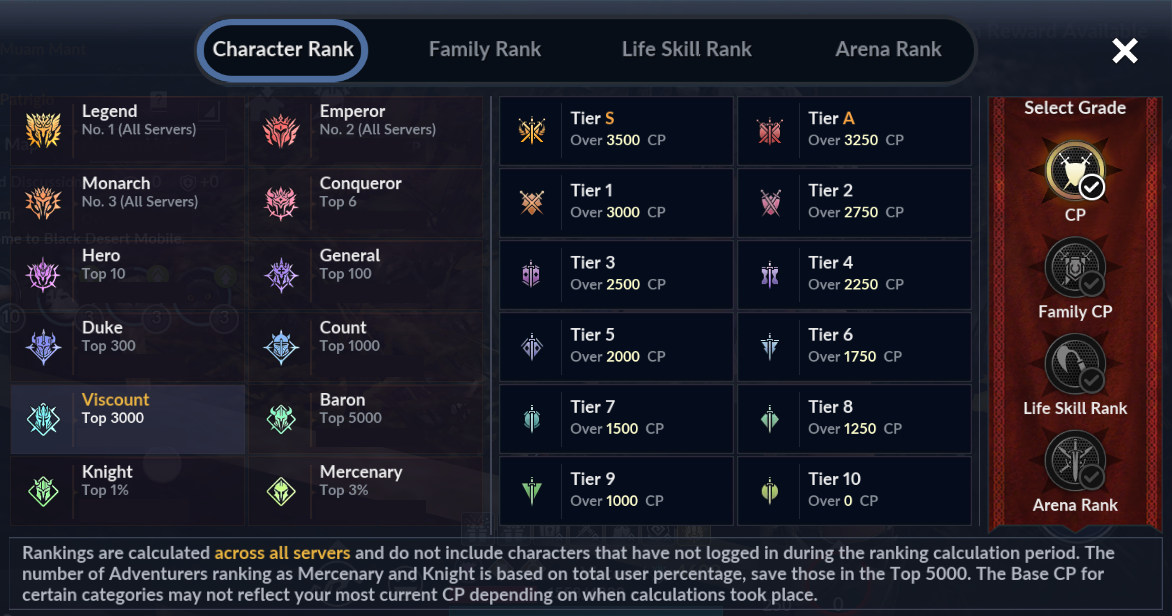Close the ranking window with X

click(1124, 51)
